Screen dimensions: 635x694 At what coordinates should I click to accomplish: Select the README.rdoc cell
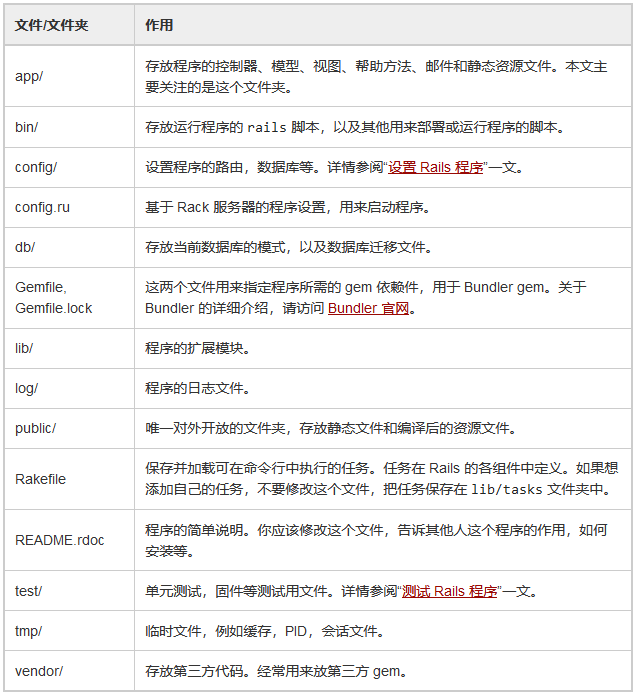pos(69,540)
